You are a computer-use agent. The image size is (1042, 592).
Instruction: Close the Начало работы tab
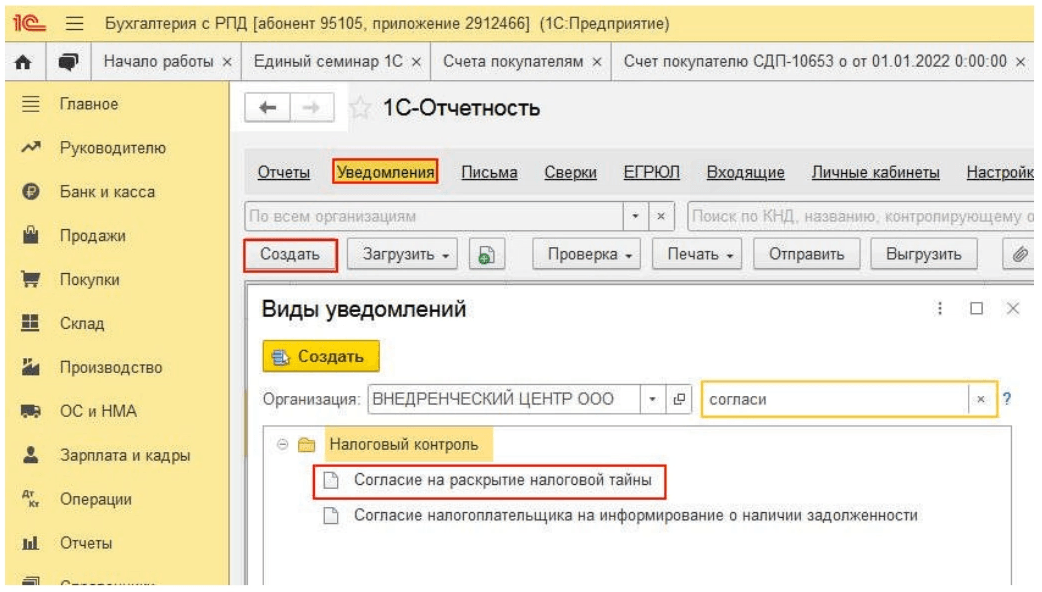point(227,62)
